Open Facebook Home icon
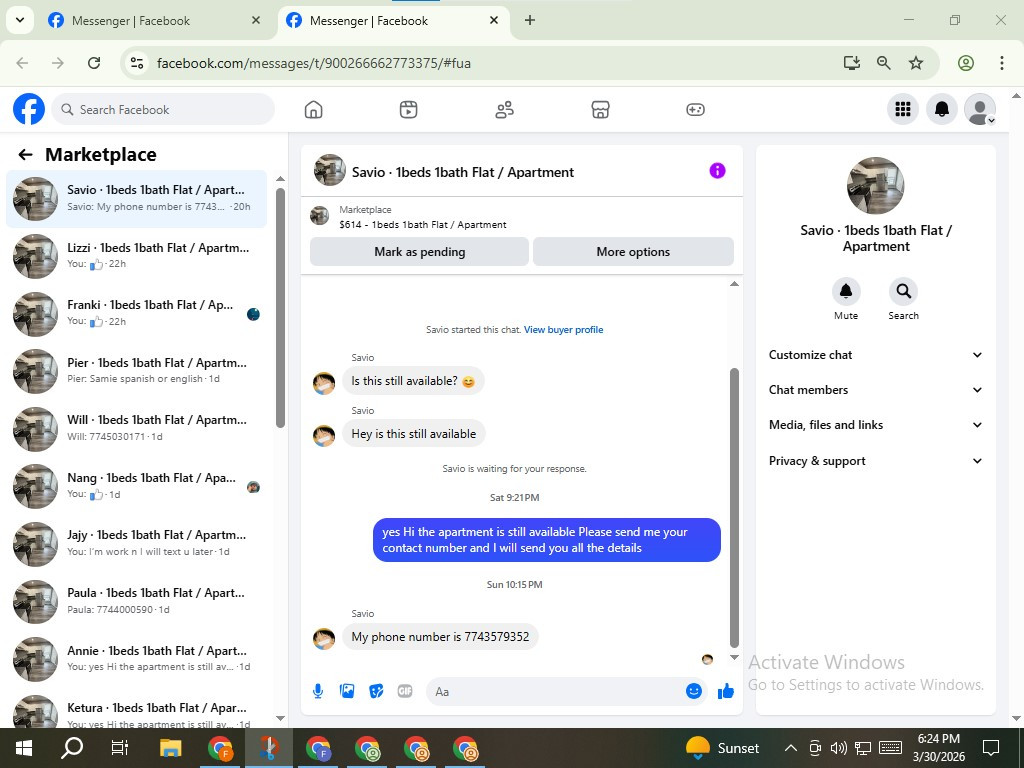The width and height of the screenshot is (1024, 768). pos(313,110)
